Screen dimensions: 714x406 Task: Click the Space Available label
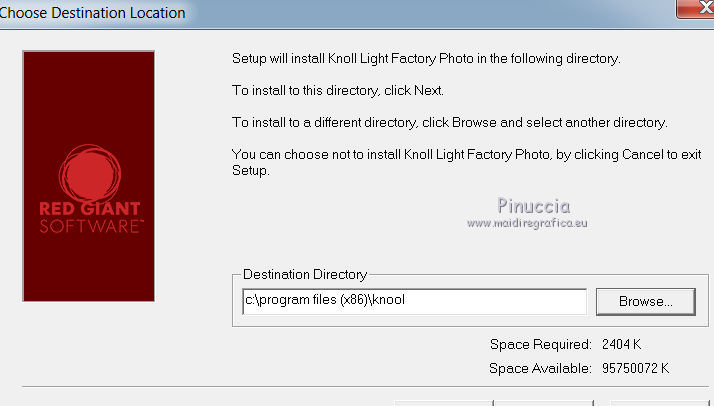click(x=540, y=368)
